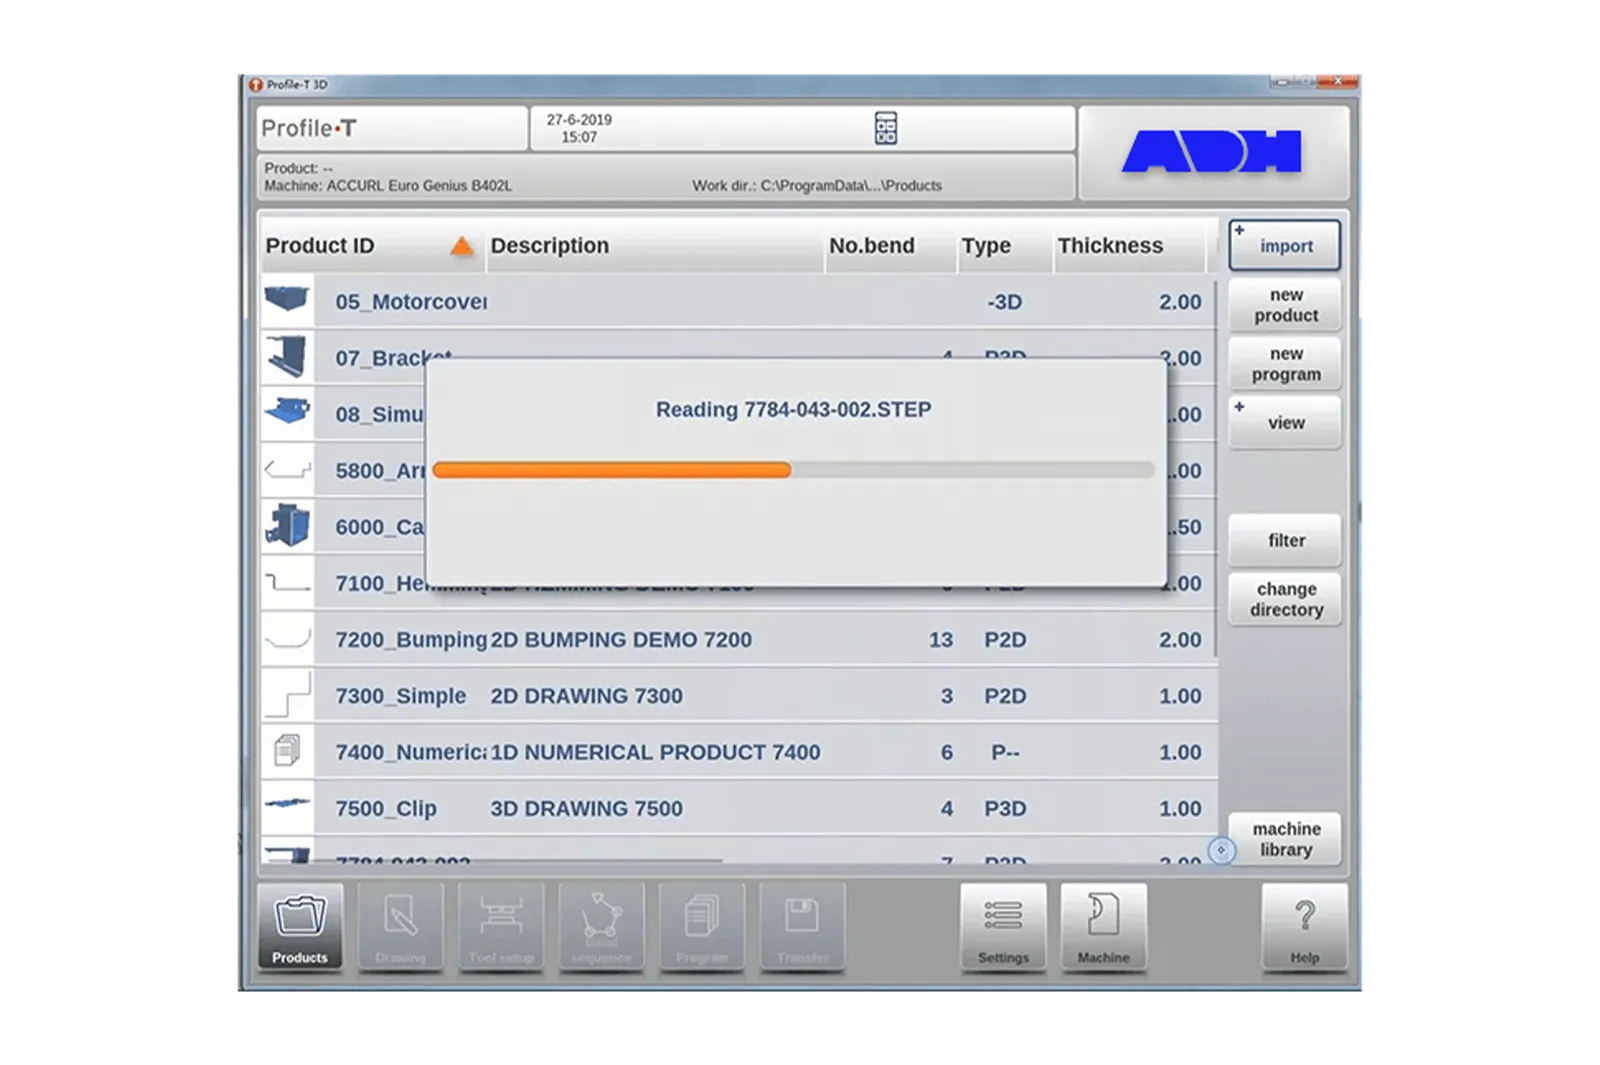Screen dimensions: 1600x1065
Task: Open the Drawing section
Action: [400, 928]
